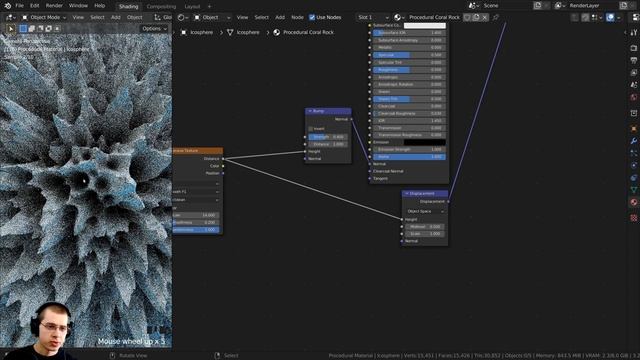640x360 pixels.
Task: Open the Help menu
Action: [x=100, y=6]
